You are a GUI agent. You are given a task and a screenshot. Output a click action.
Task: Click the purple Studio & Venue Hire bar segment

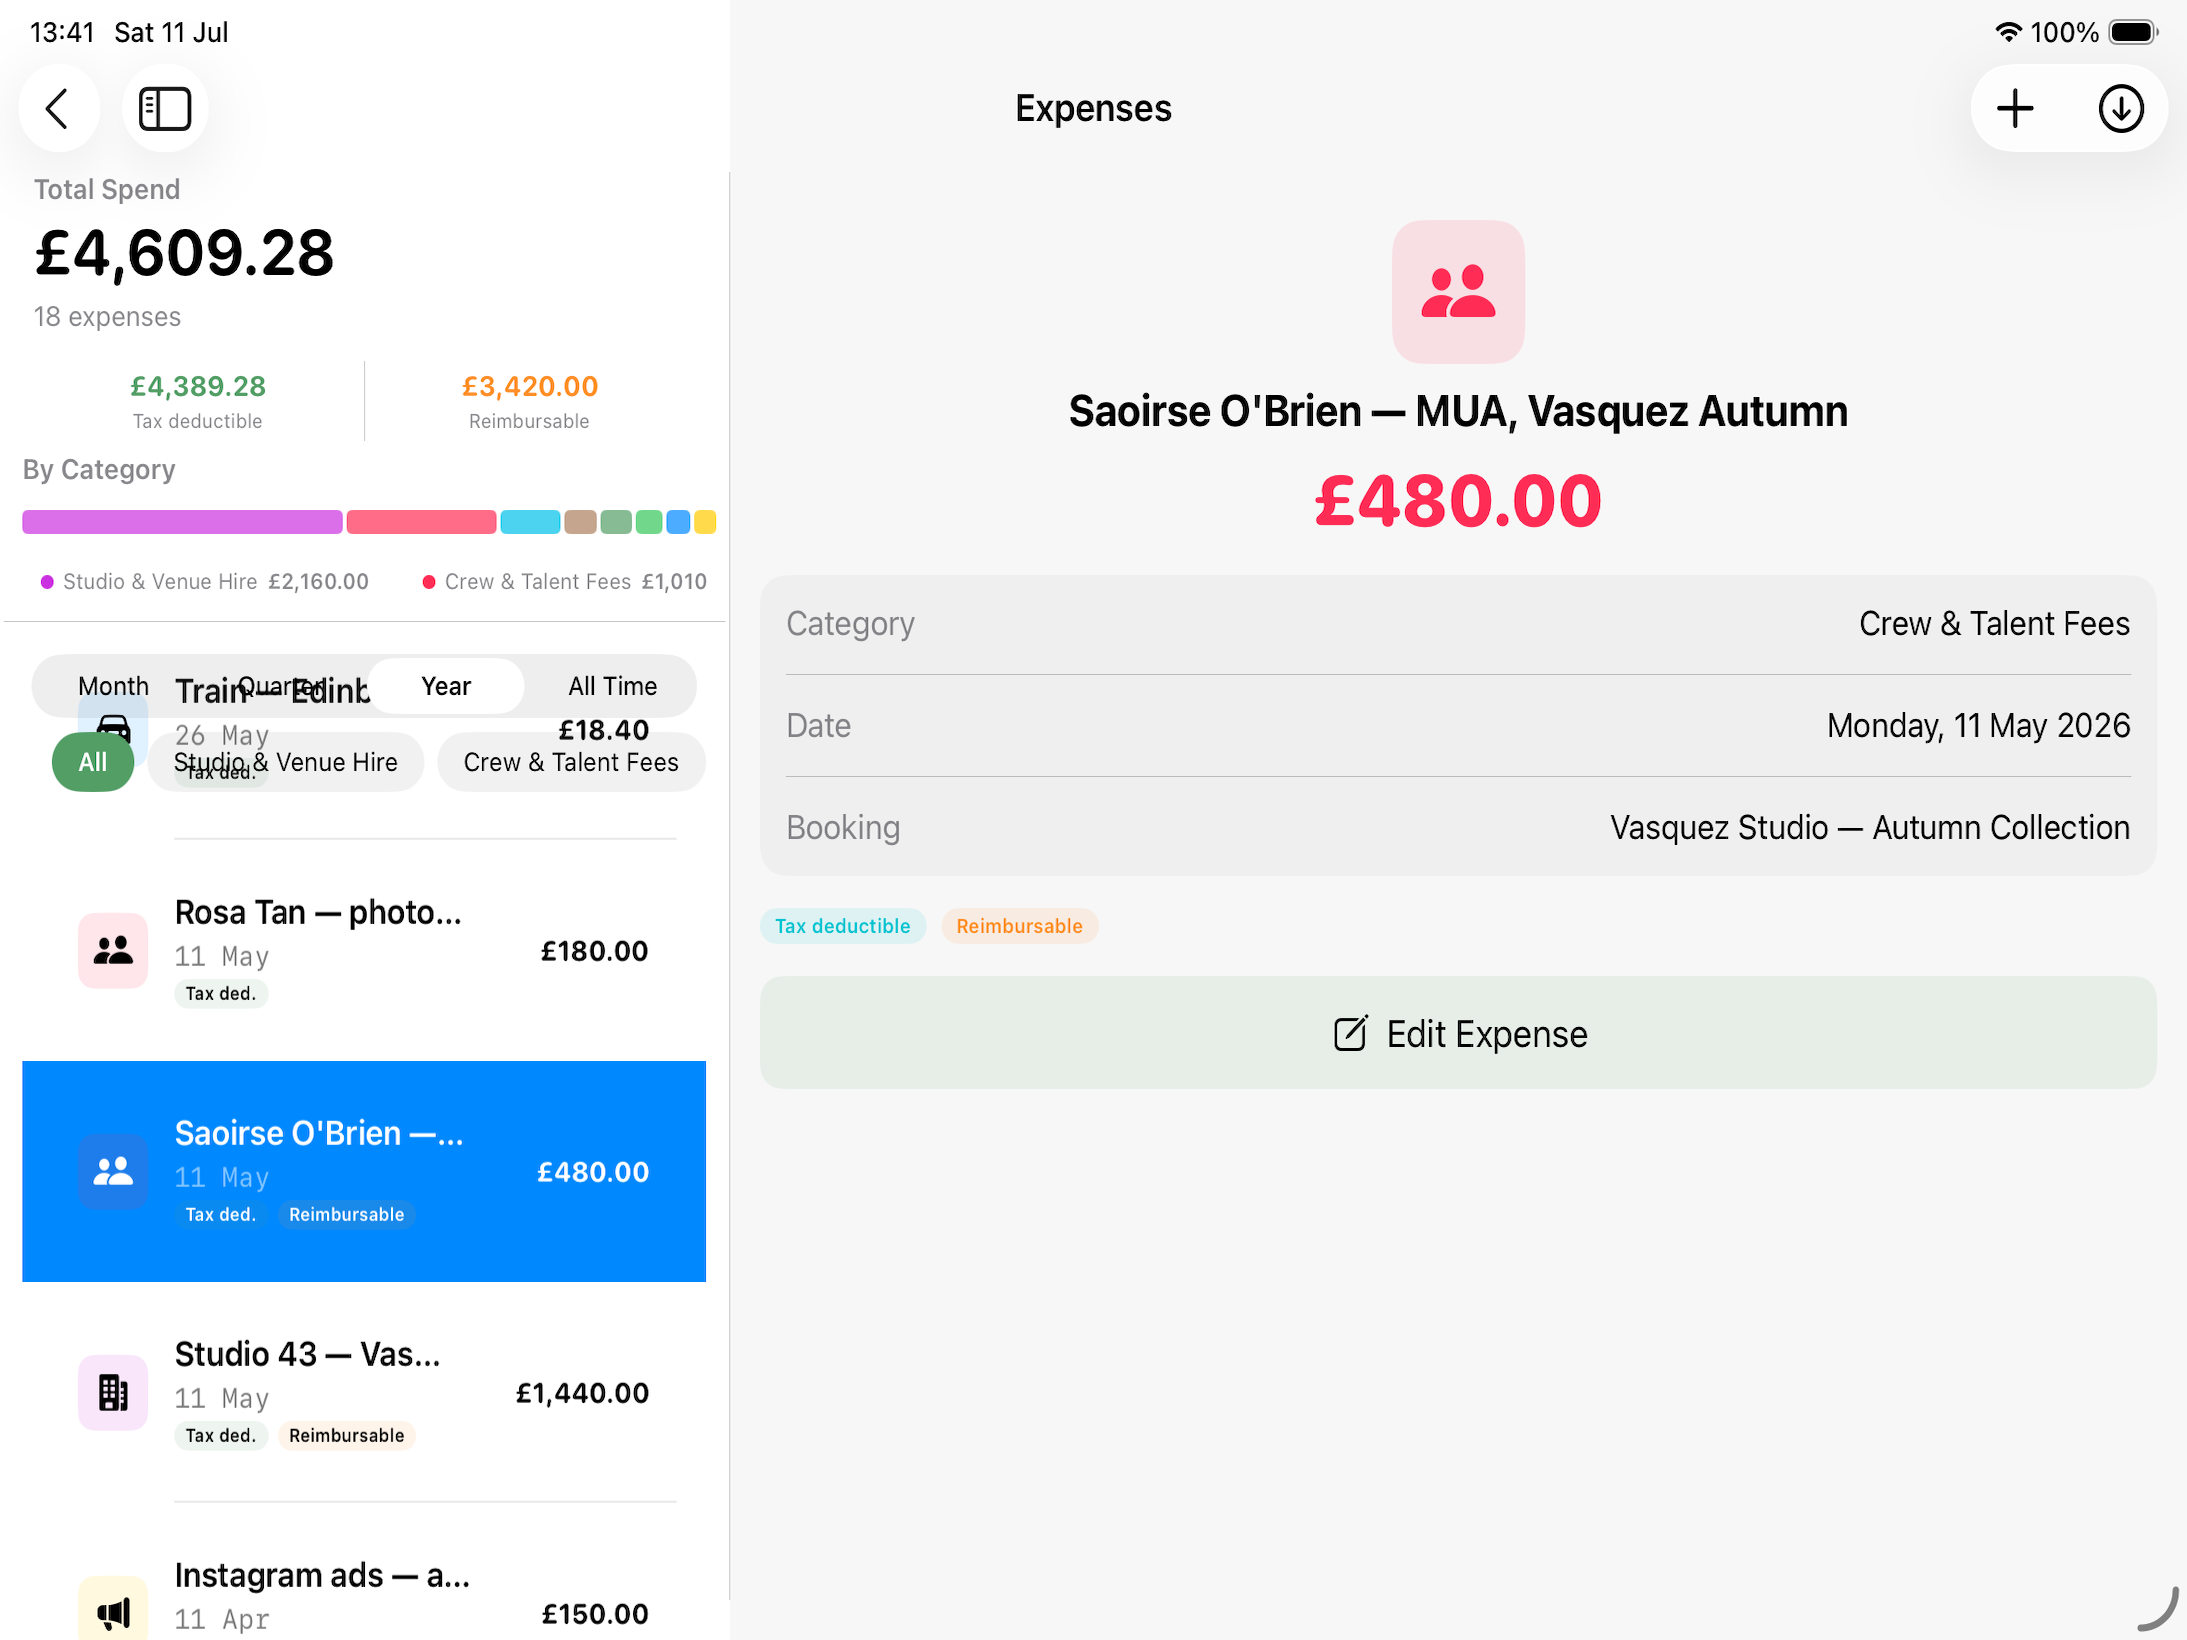[182, 522]
